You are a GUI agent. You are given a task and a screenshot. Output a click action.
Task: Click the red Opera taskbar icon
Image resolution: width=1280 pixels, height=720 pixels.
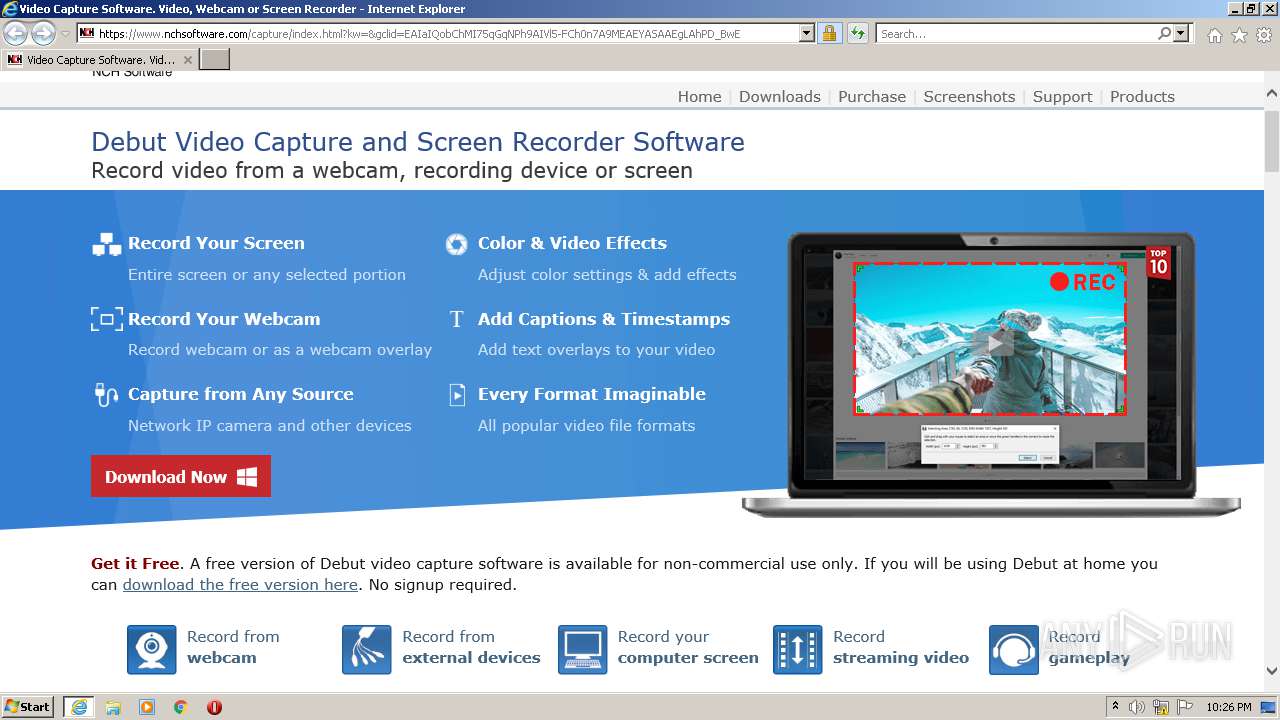[214, 707]
